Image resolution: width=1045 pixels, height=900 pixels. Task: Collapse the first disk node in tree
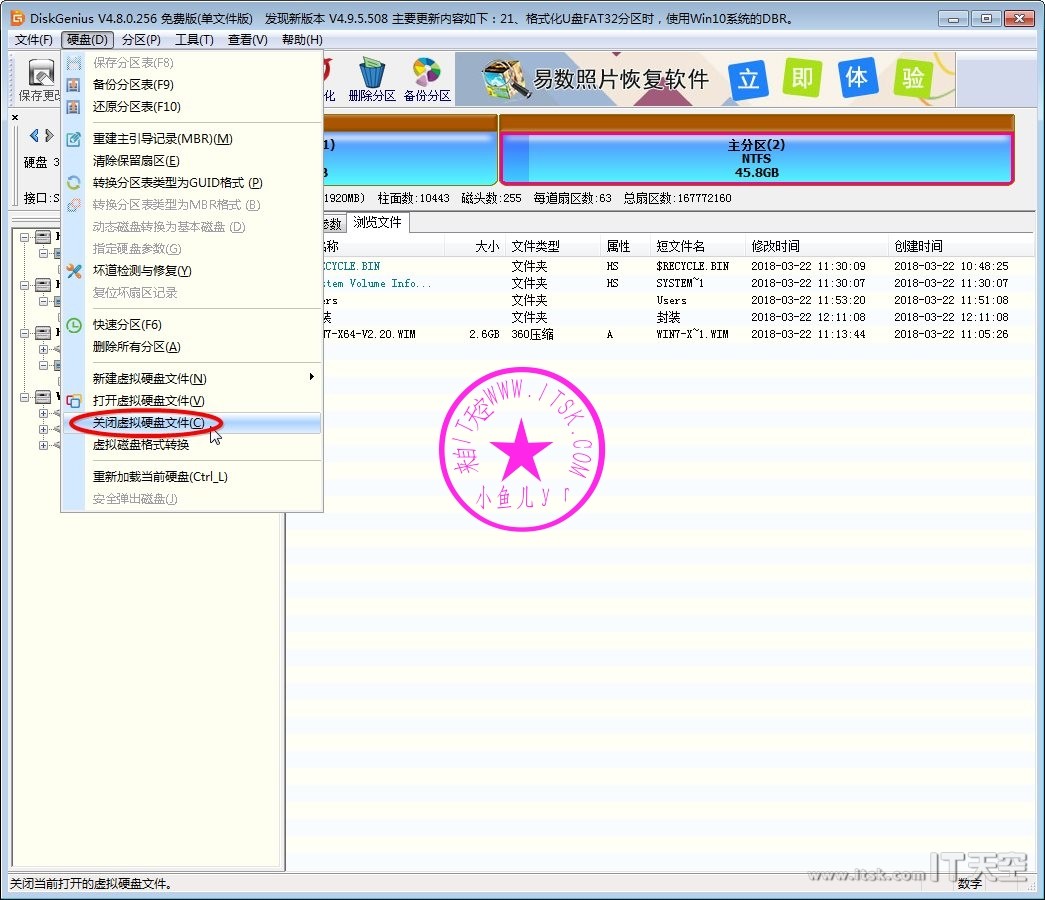coord(25,237)
